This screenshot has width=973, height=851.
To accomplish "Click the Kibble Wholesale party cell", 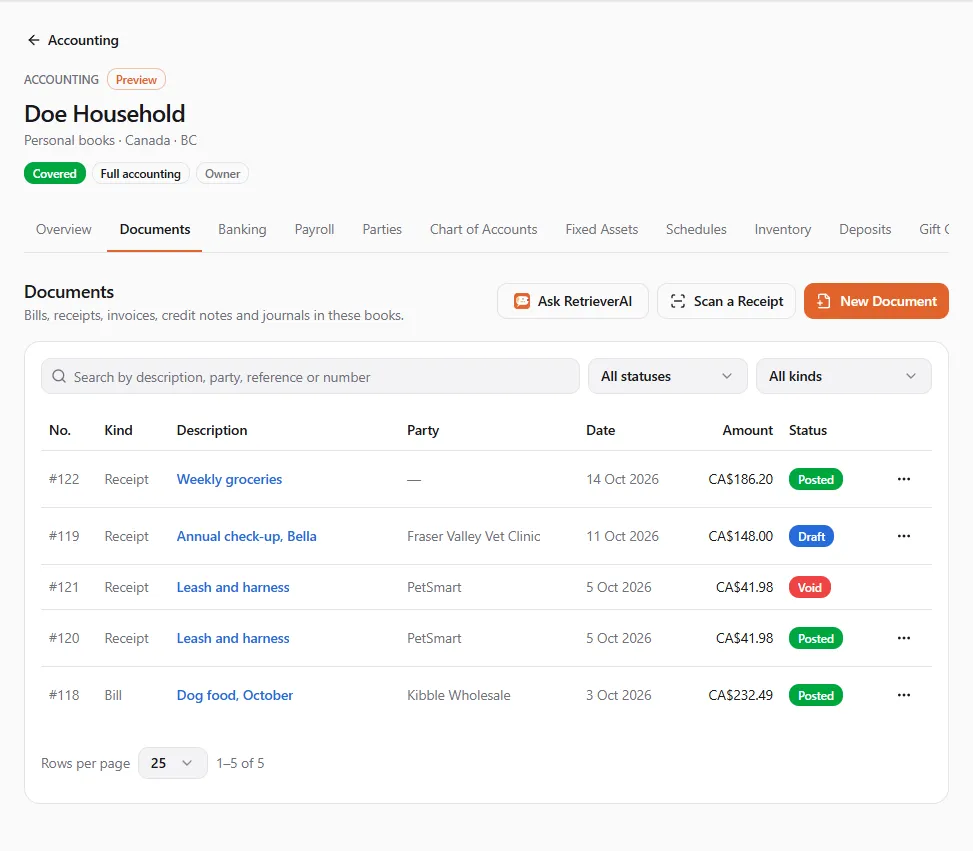I will [459, 695].
